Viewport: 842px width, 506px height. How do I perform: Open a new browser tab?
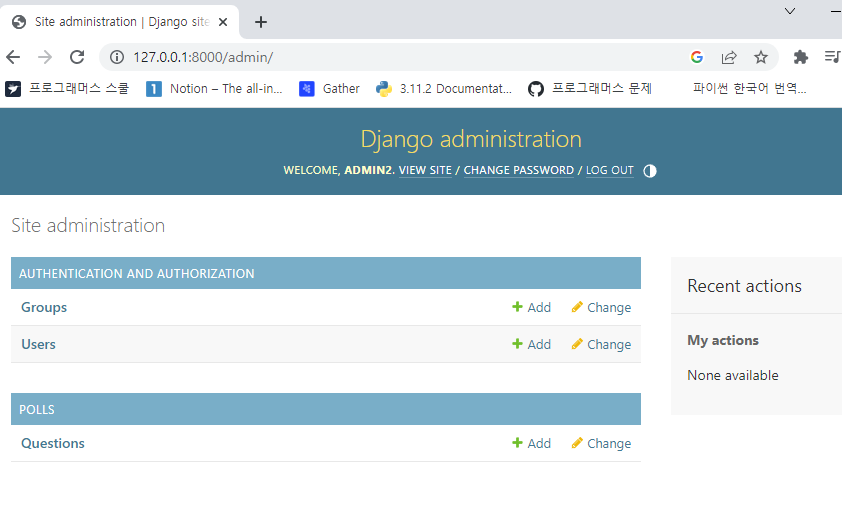click(261, 22)
